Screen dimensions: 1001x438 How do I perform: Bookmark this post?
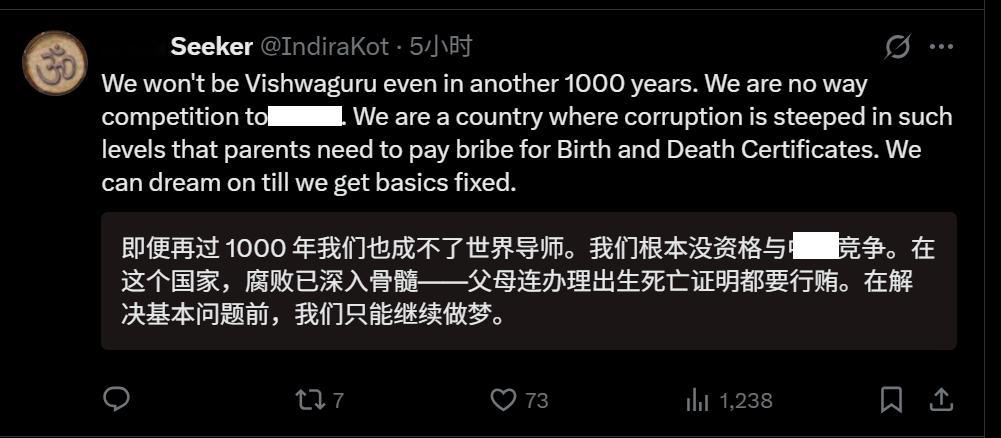(x=891, y=400)
